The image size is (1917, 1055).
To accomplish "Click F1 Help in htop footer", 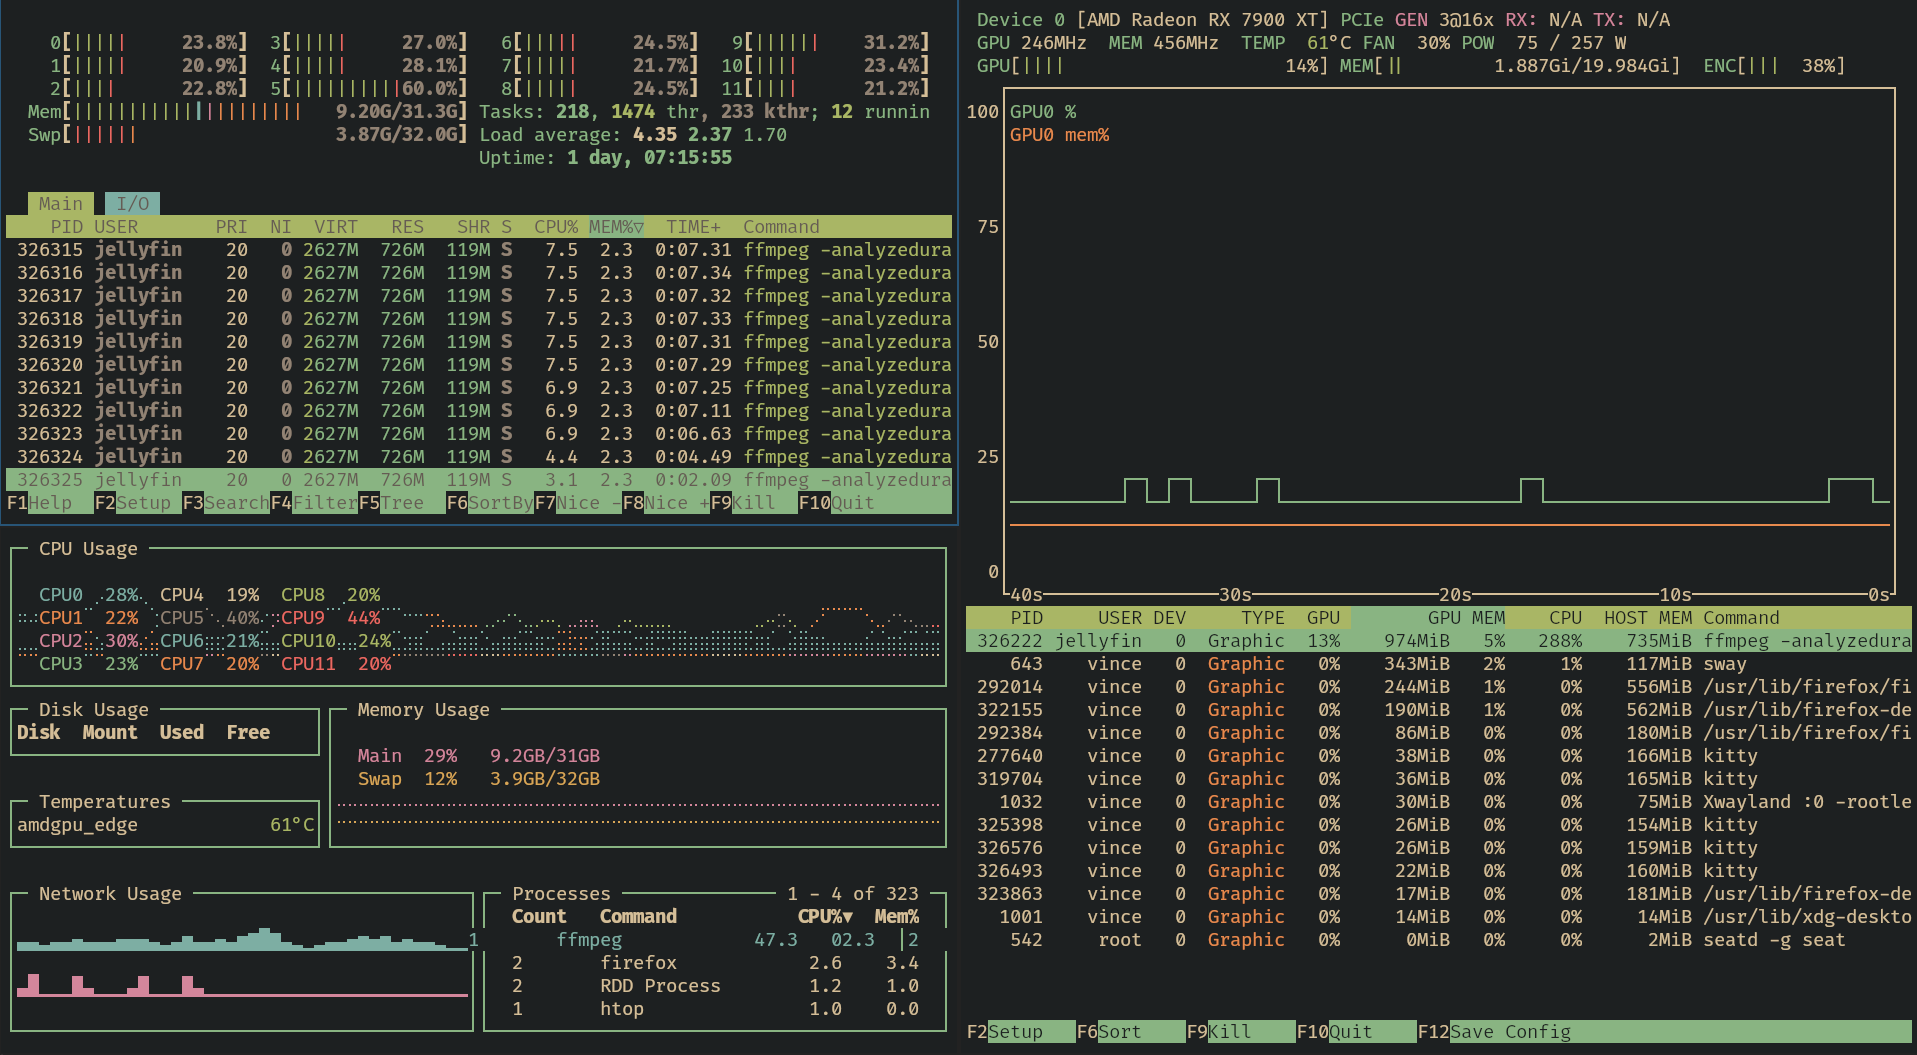I will click(39, 503).
